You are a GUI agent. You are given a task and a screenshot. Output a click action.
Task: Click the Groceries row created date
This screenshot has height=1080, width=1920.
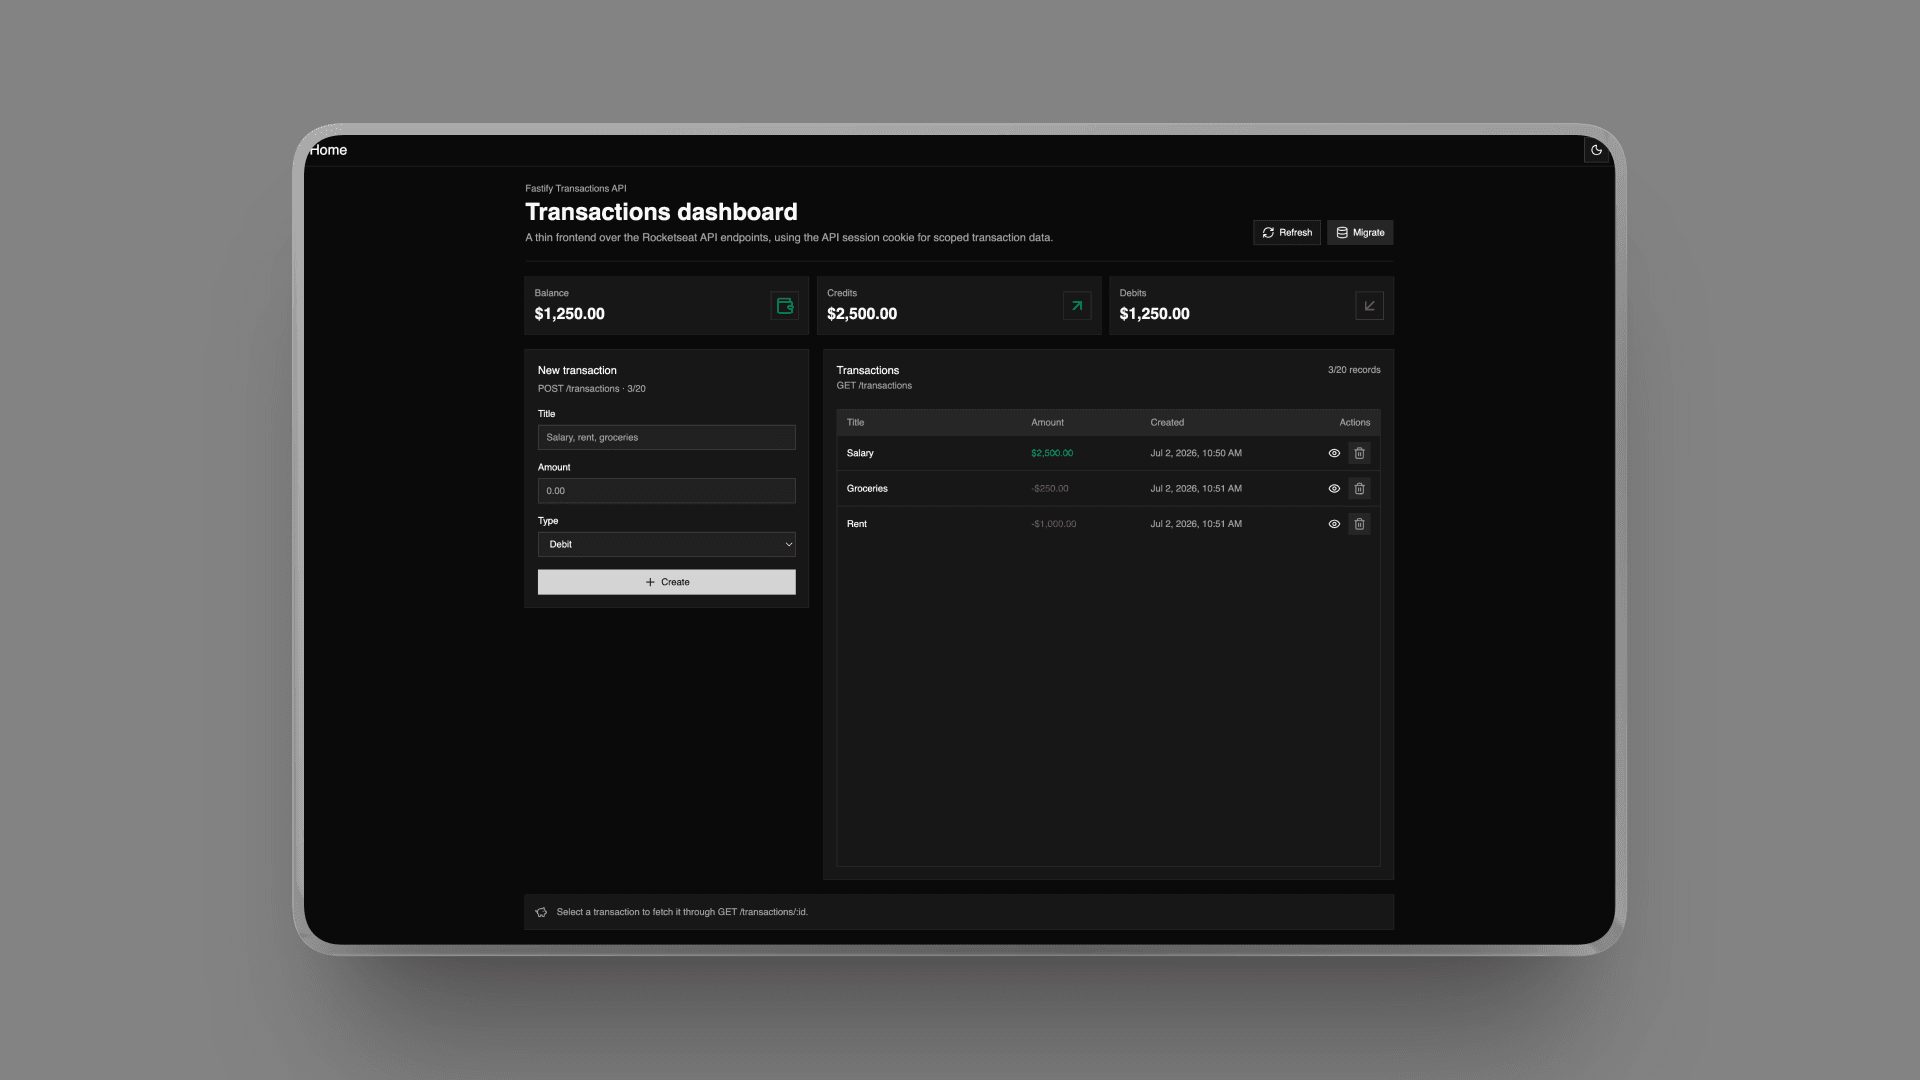pyautogui.click(x=1196, y=489)
